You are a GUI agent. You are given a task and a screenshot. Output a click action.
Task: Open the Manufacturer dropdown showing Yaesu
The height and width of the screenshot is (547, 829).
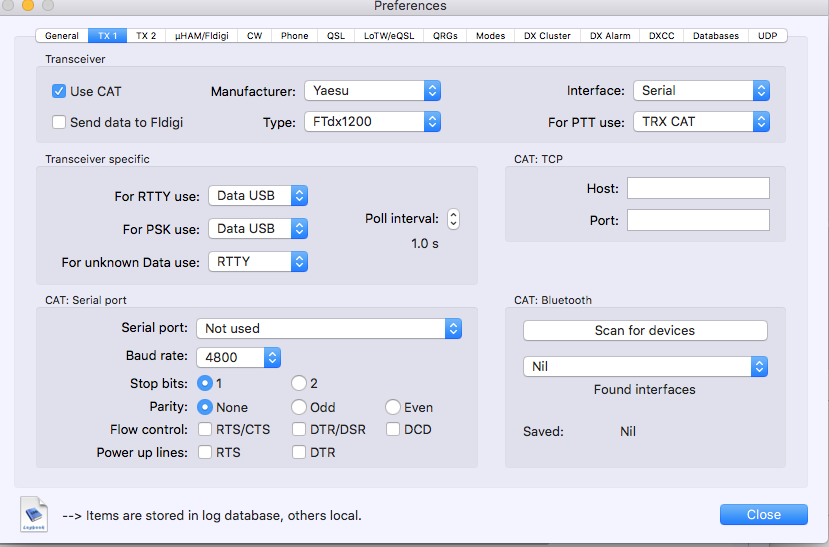pos(373,91)
